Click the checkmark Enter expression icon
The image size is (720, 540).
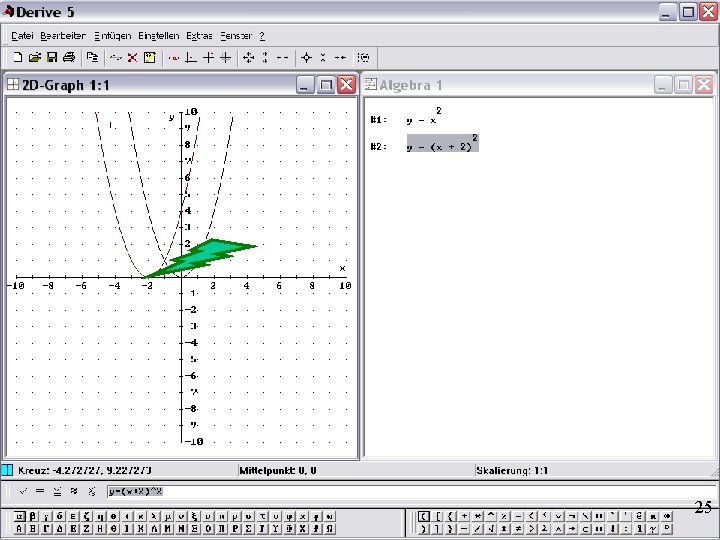click(x=23, y=491)
